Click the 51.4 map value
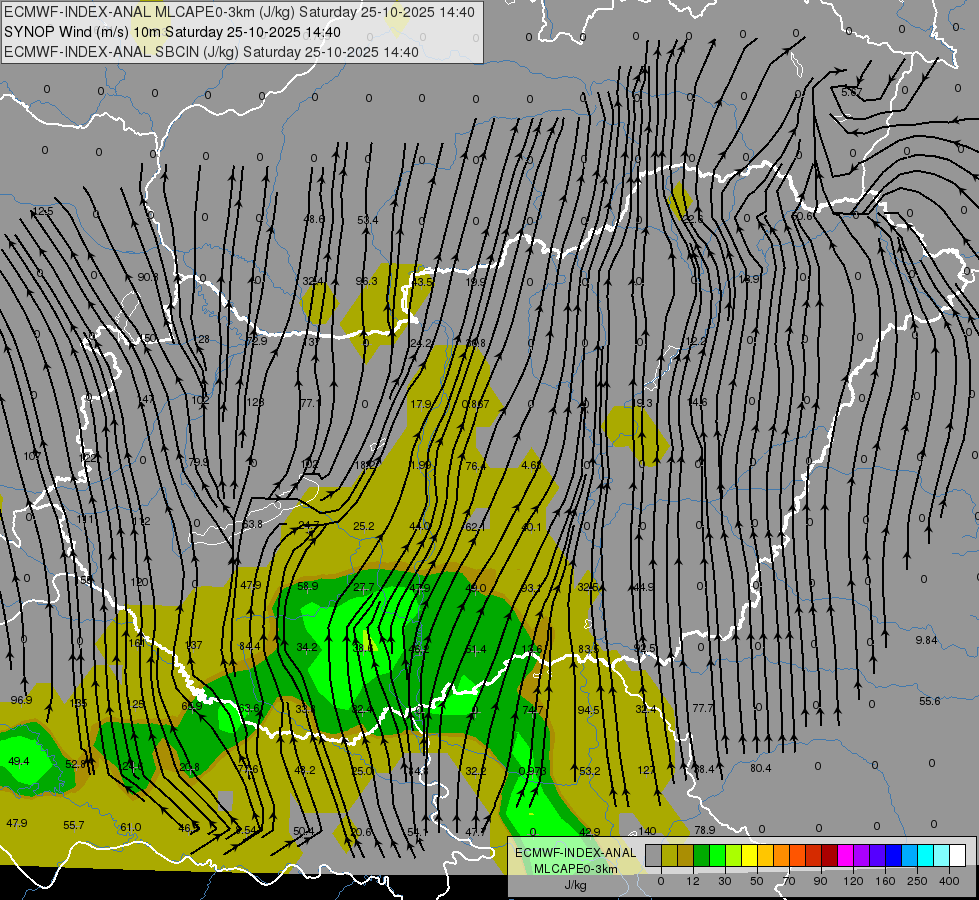The height and width of the screenshot is (900, 979). click(x=476, y=650)
